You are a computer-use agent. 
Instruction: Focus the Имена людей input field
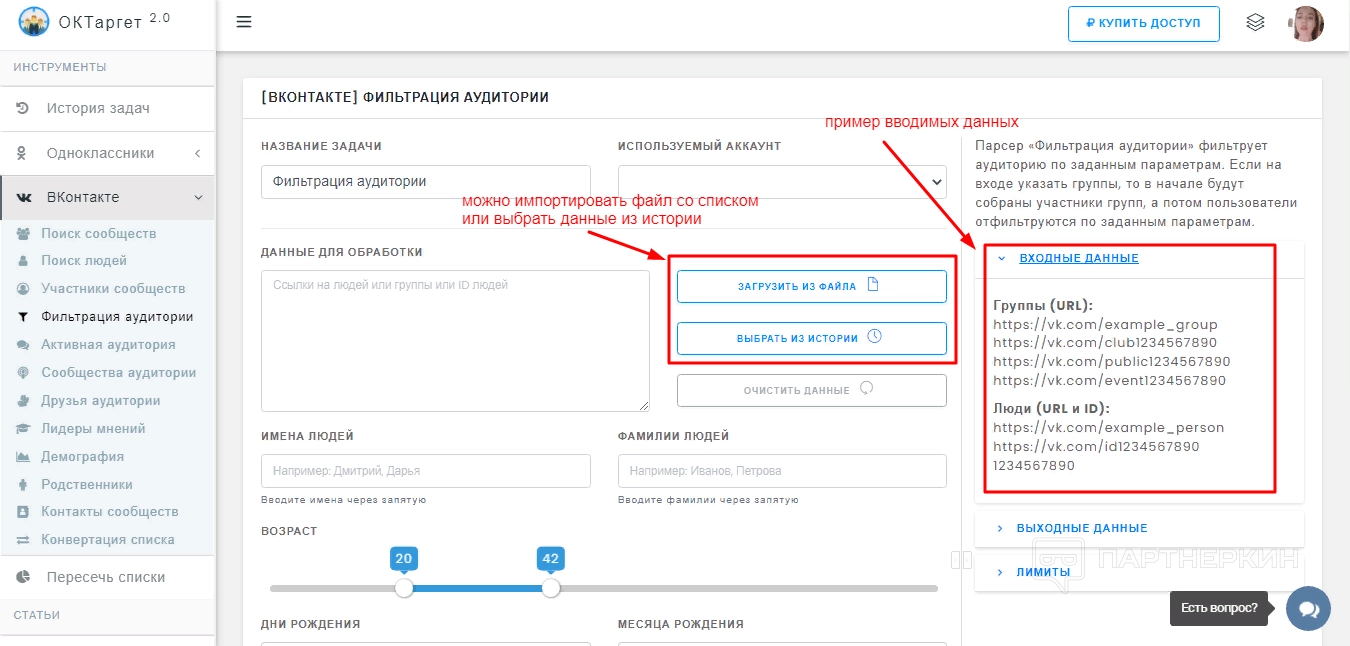point(425,471)
